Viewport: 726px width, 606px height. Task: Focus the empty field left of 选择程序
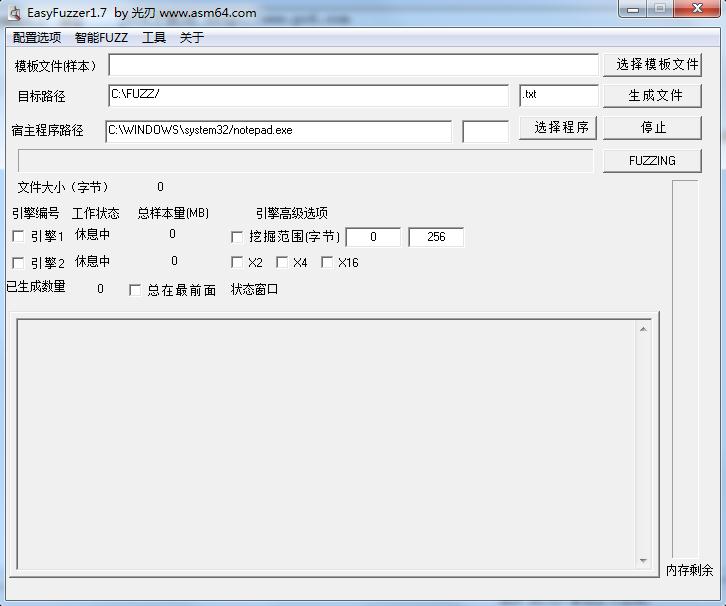(x=486, y=131)
